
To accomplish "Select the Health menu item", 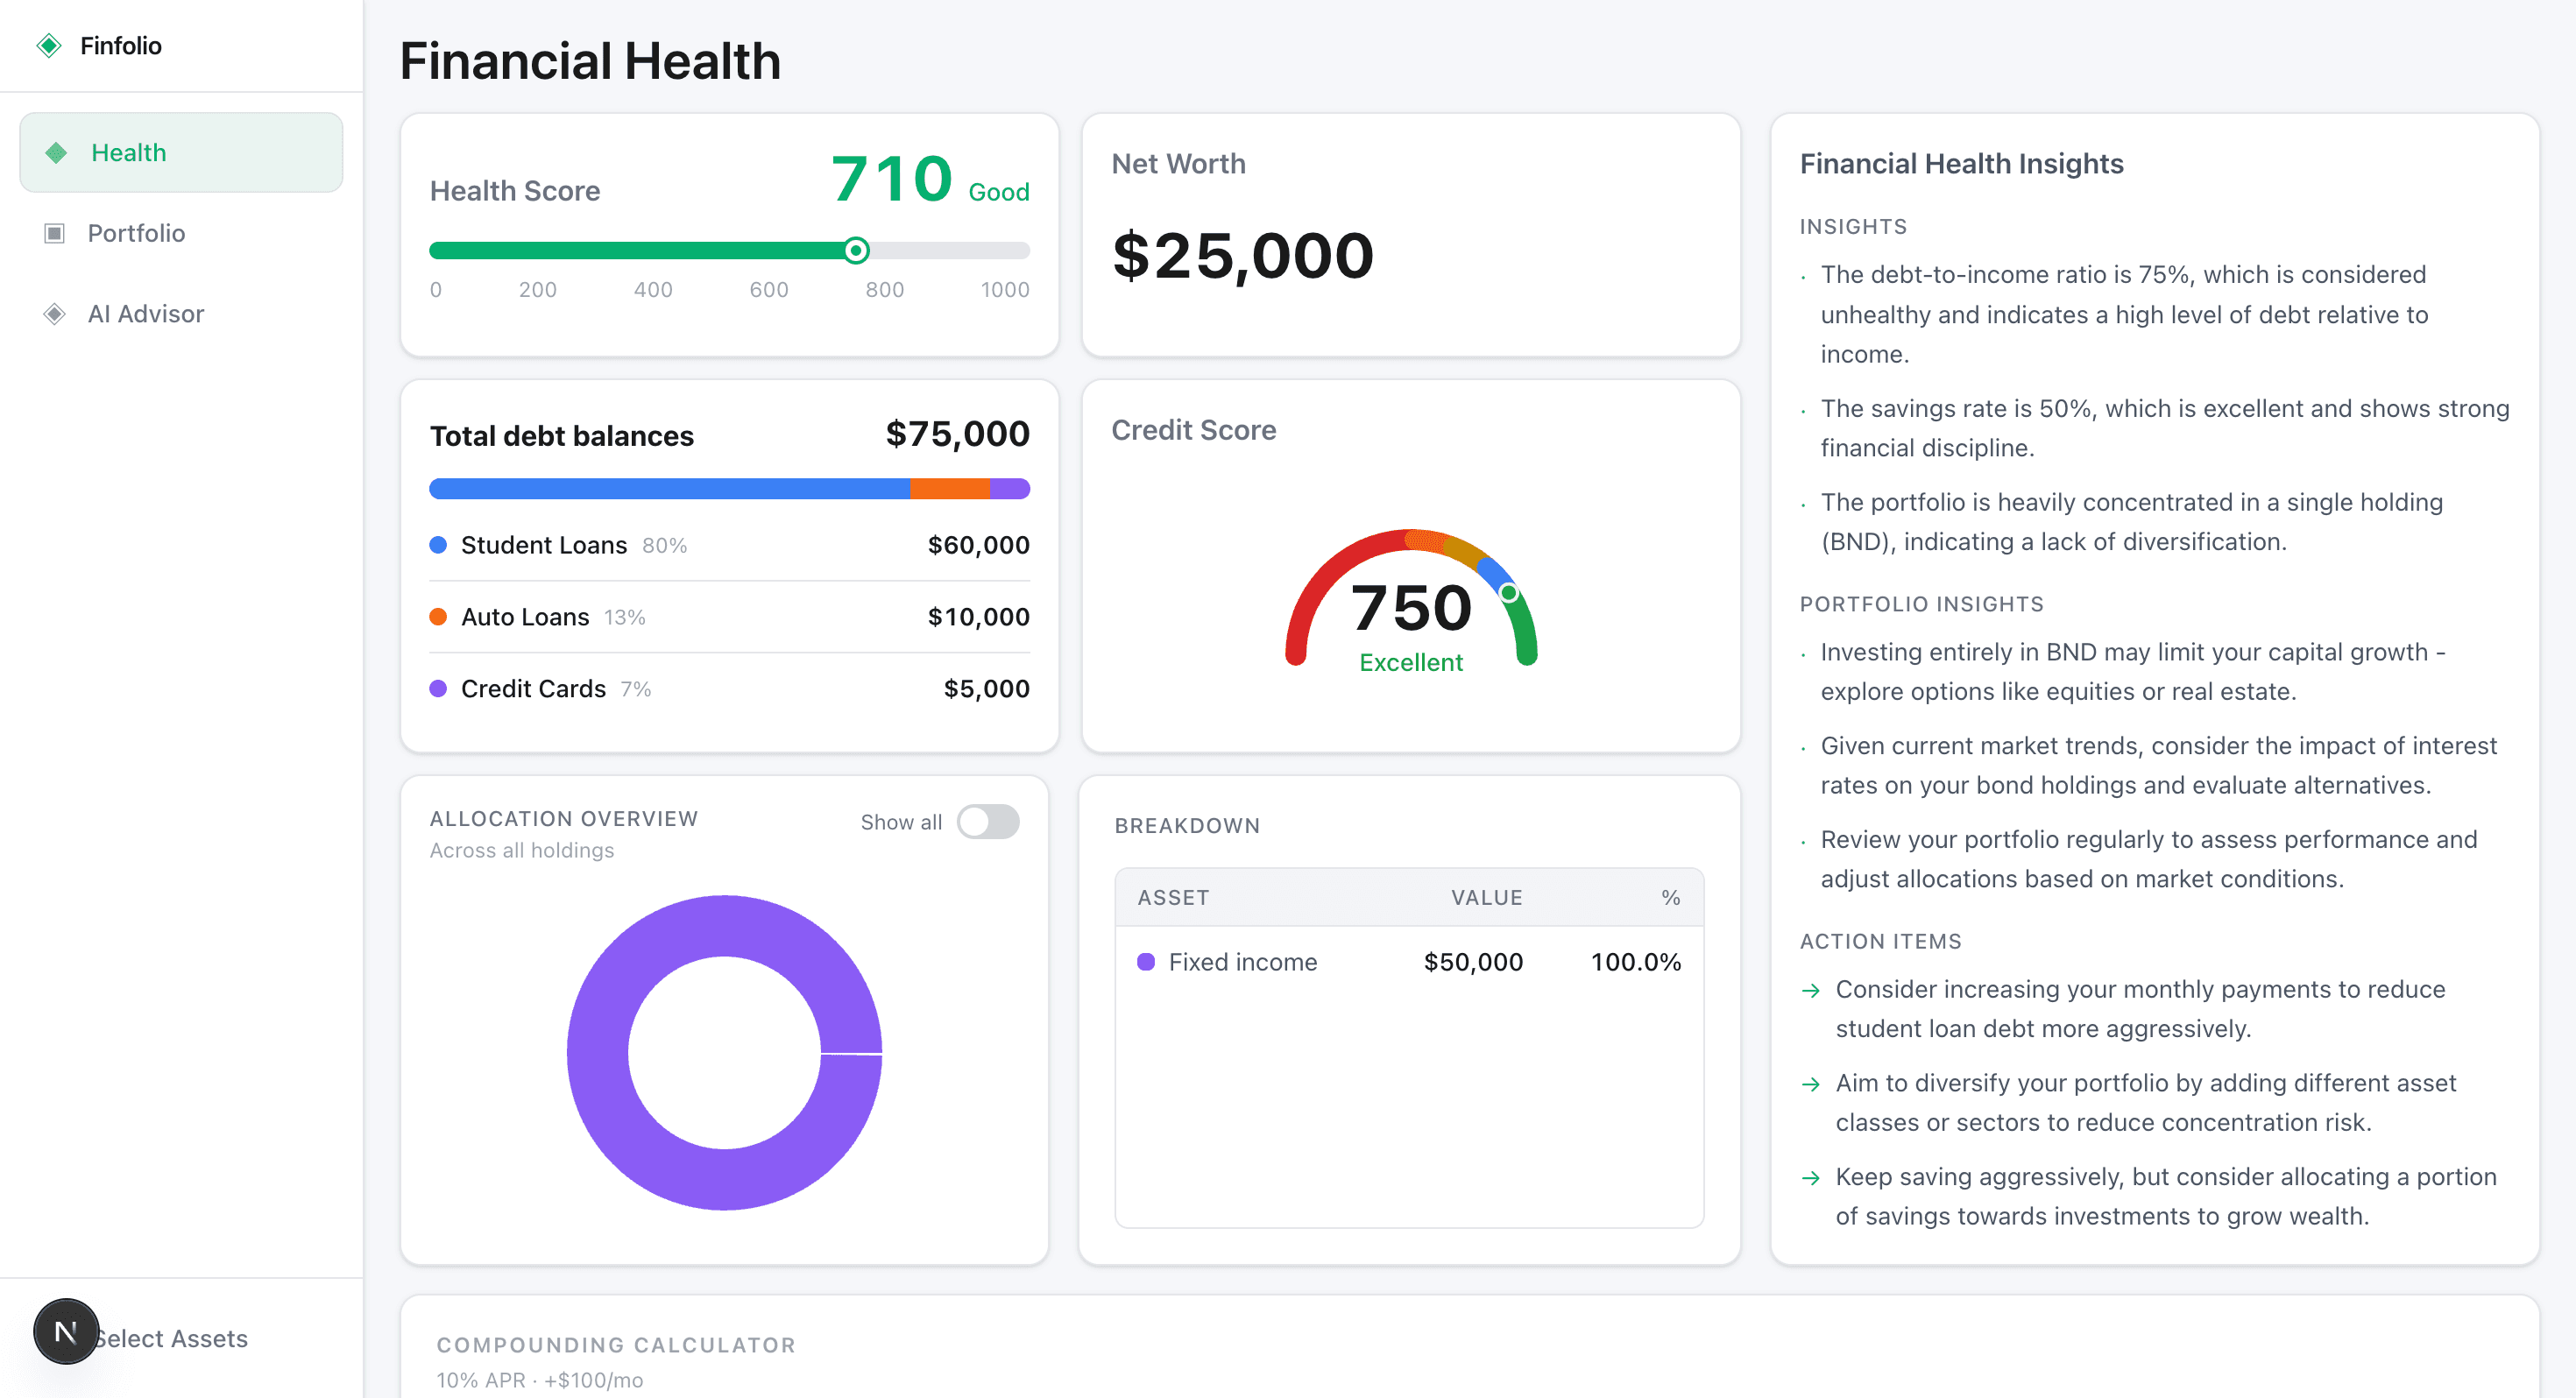I will [x=129, y=153].
